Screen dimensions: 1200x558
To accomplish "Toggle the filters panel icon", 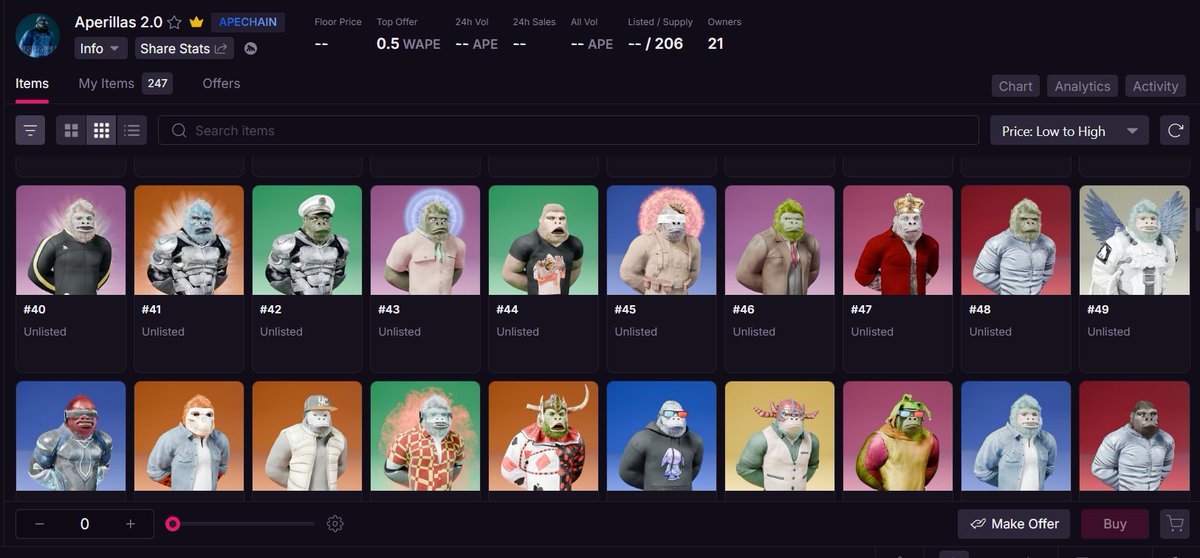I will 31,130.
